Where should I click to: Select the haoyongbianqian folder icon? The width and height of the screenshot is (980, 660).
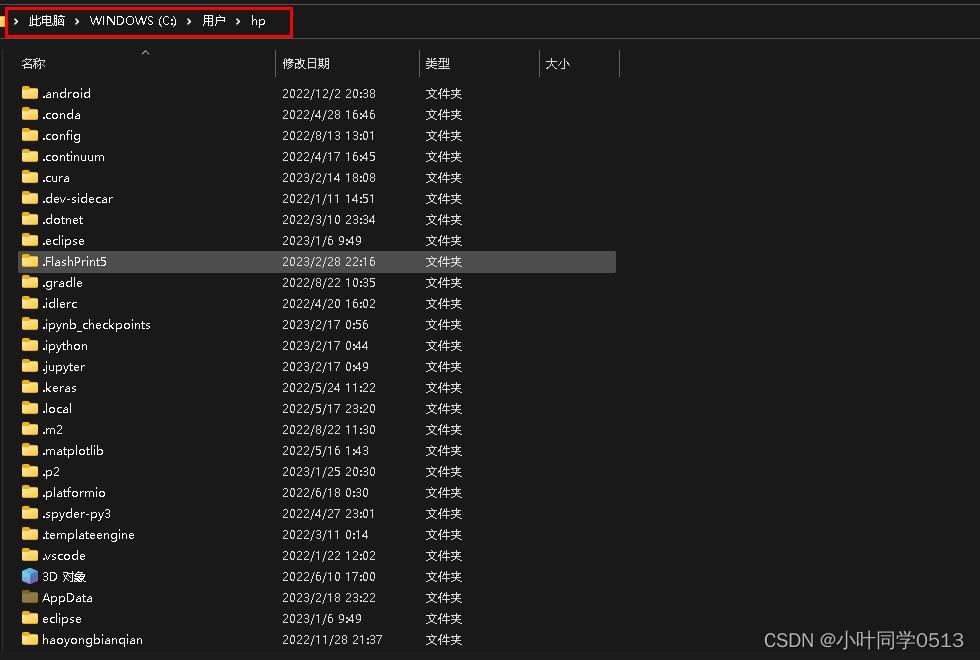pyautogui.click(x=30, y=639)
